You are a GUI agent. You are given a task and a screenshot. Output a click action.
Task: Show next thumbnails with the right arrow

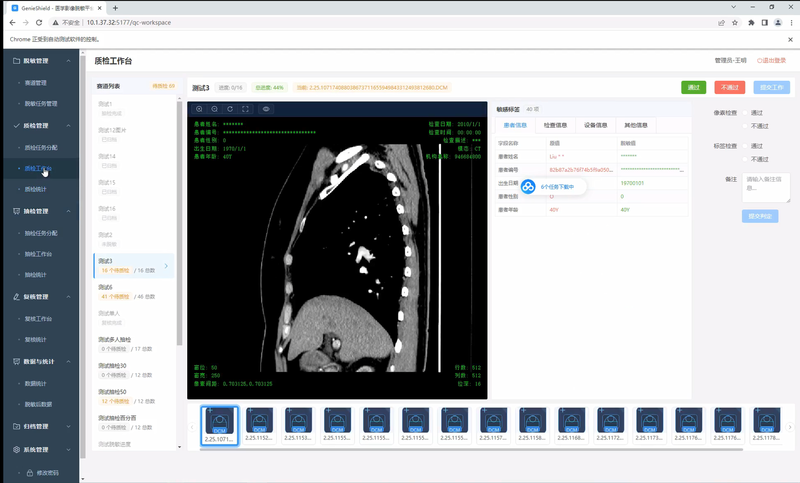pyautogui.click(x=790, y=427)
